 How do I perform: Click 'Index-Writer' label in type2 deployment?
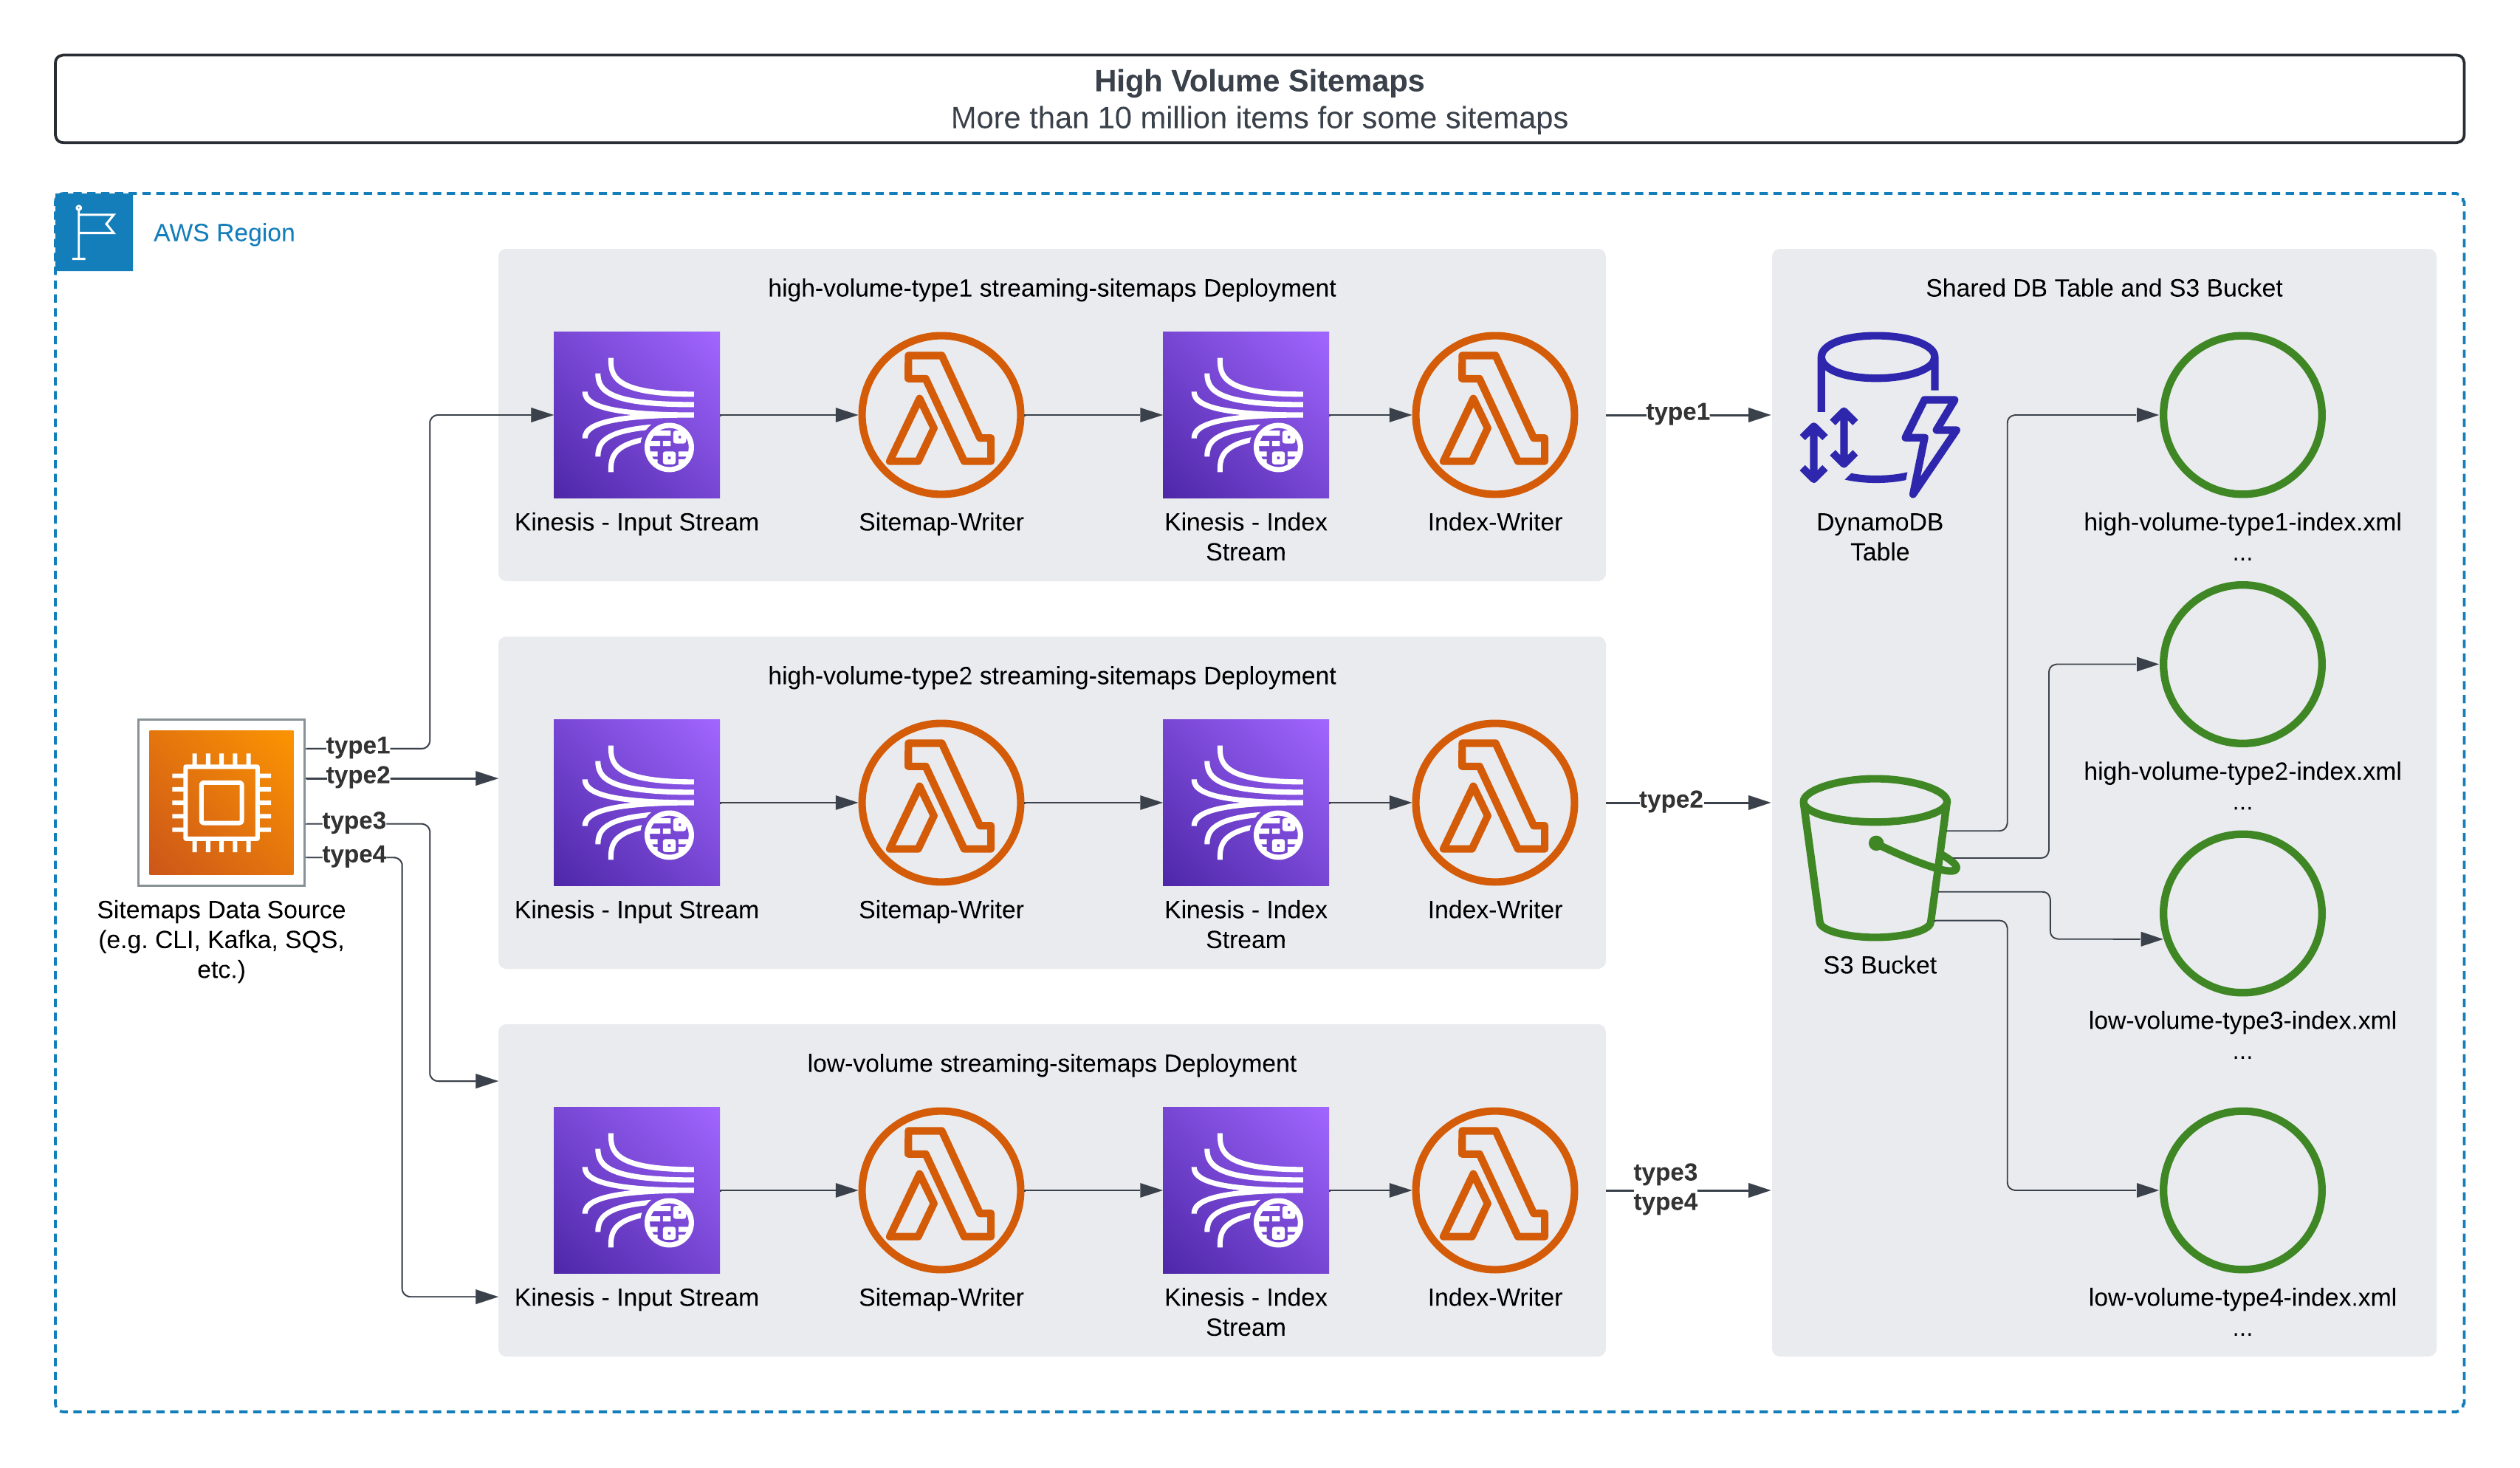pos(1494,910)
